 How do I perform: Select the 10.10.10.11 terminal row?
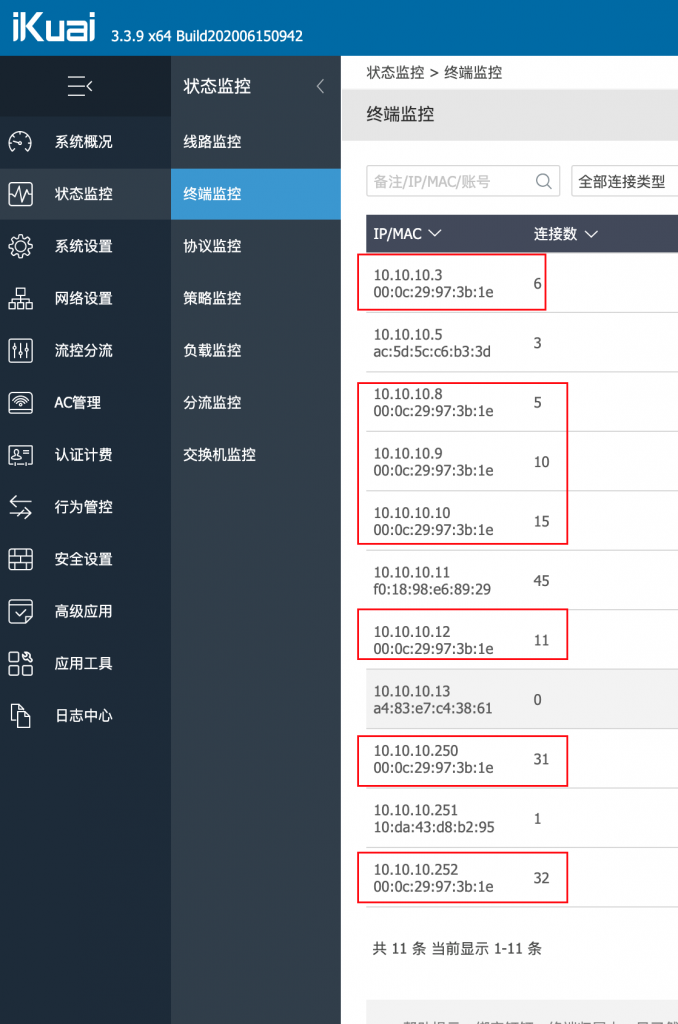(x=522, y=580)
